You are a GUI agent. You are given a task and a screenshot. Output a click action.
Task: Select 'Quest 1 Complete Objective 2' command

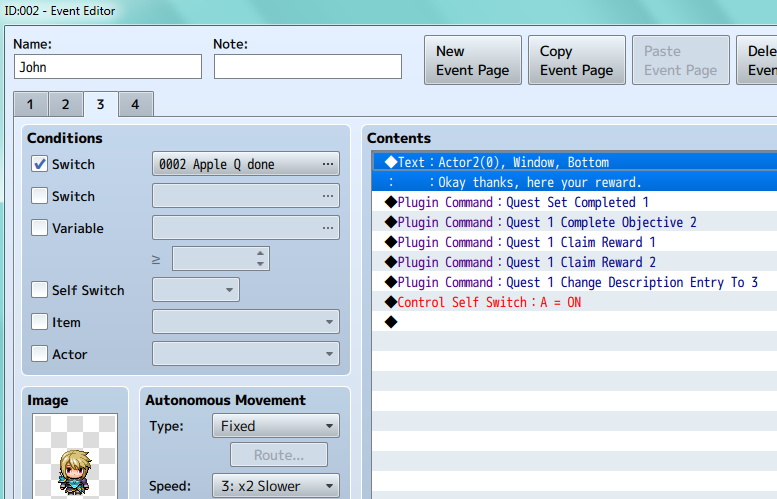(x=575, y=222)
